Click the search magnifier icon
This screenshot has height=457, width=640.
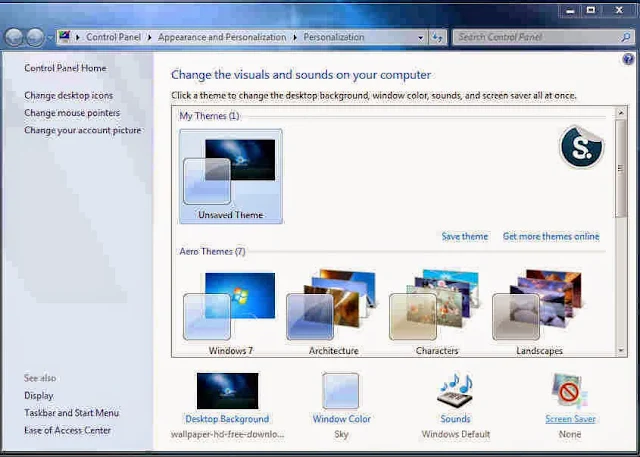click(625, 38)
